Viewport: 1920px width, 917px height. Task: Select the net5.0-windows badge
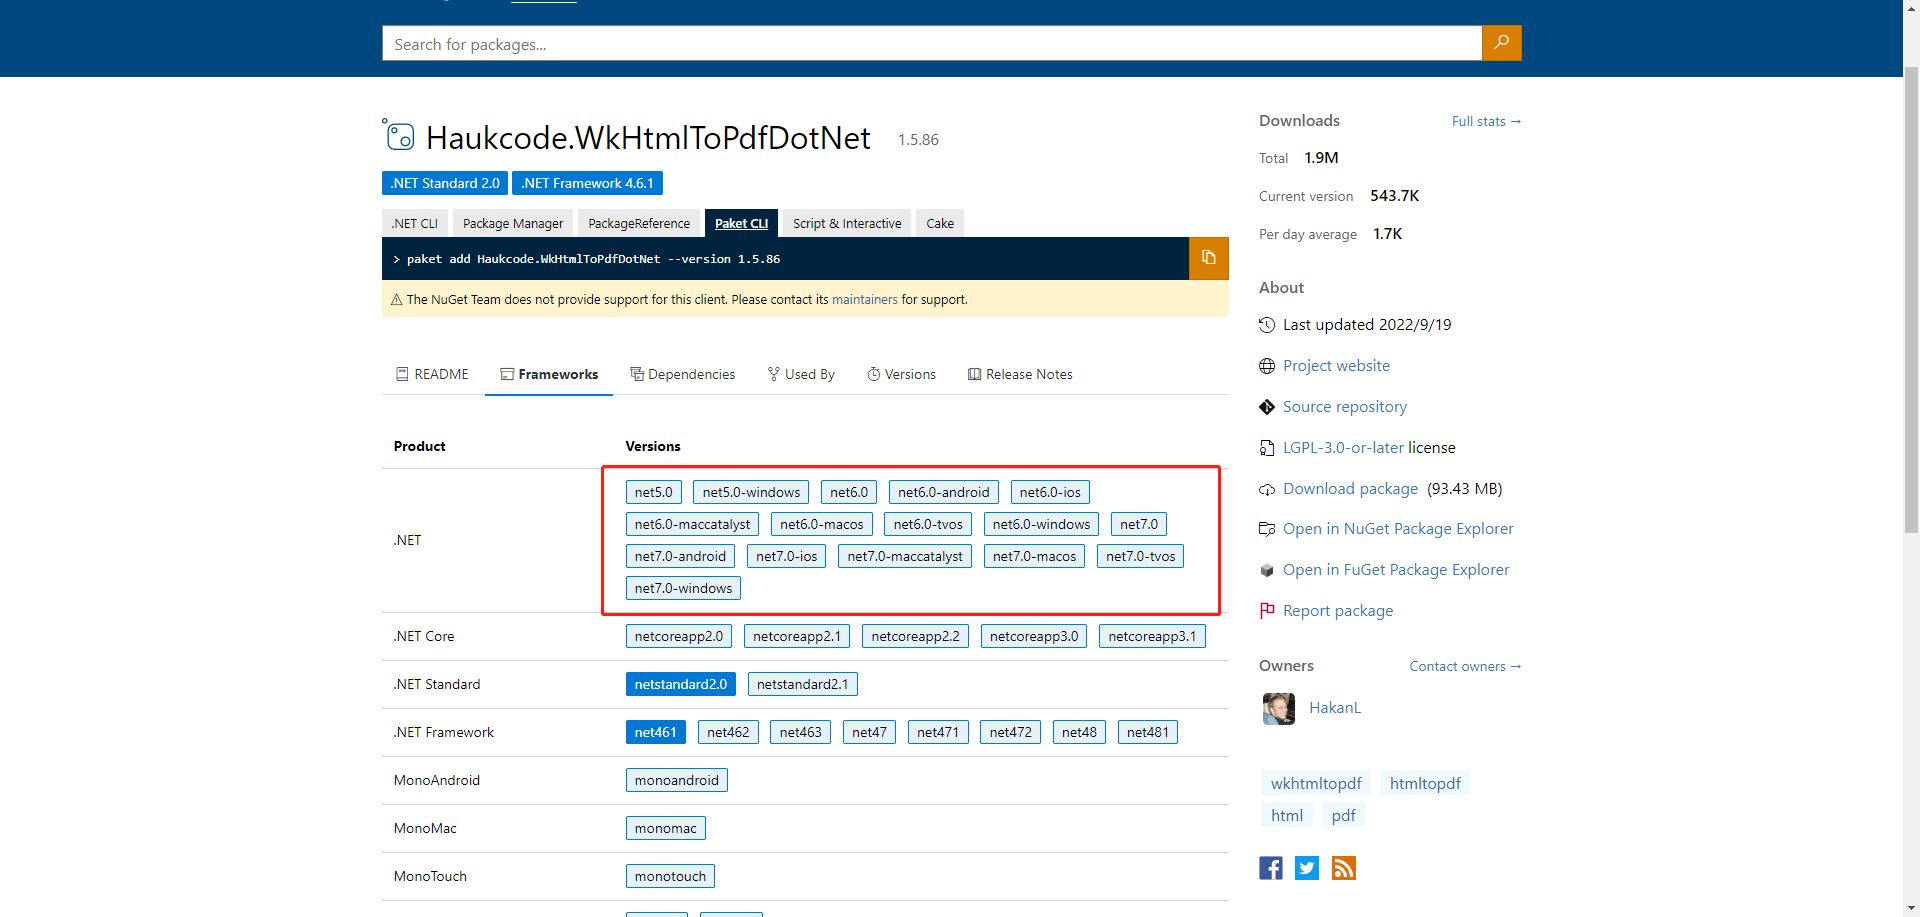click(751, 492)
